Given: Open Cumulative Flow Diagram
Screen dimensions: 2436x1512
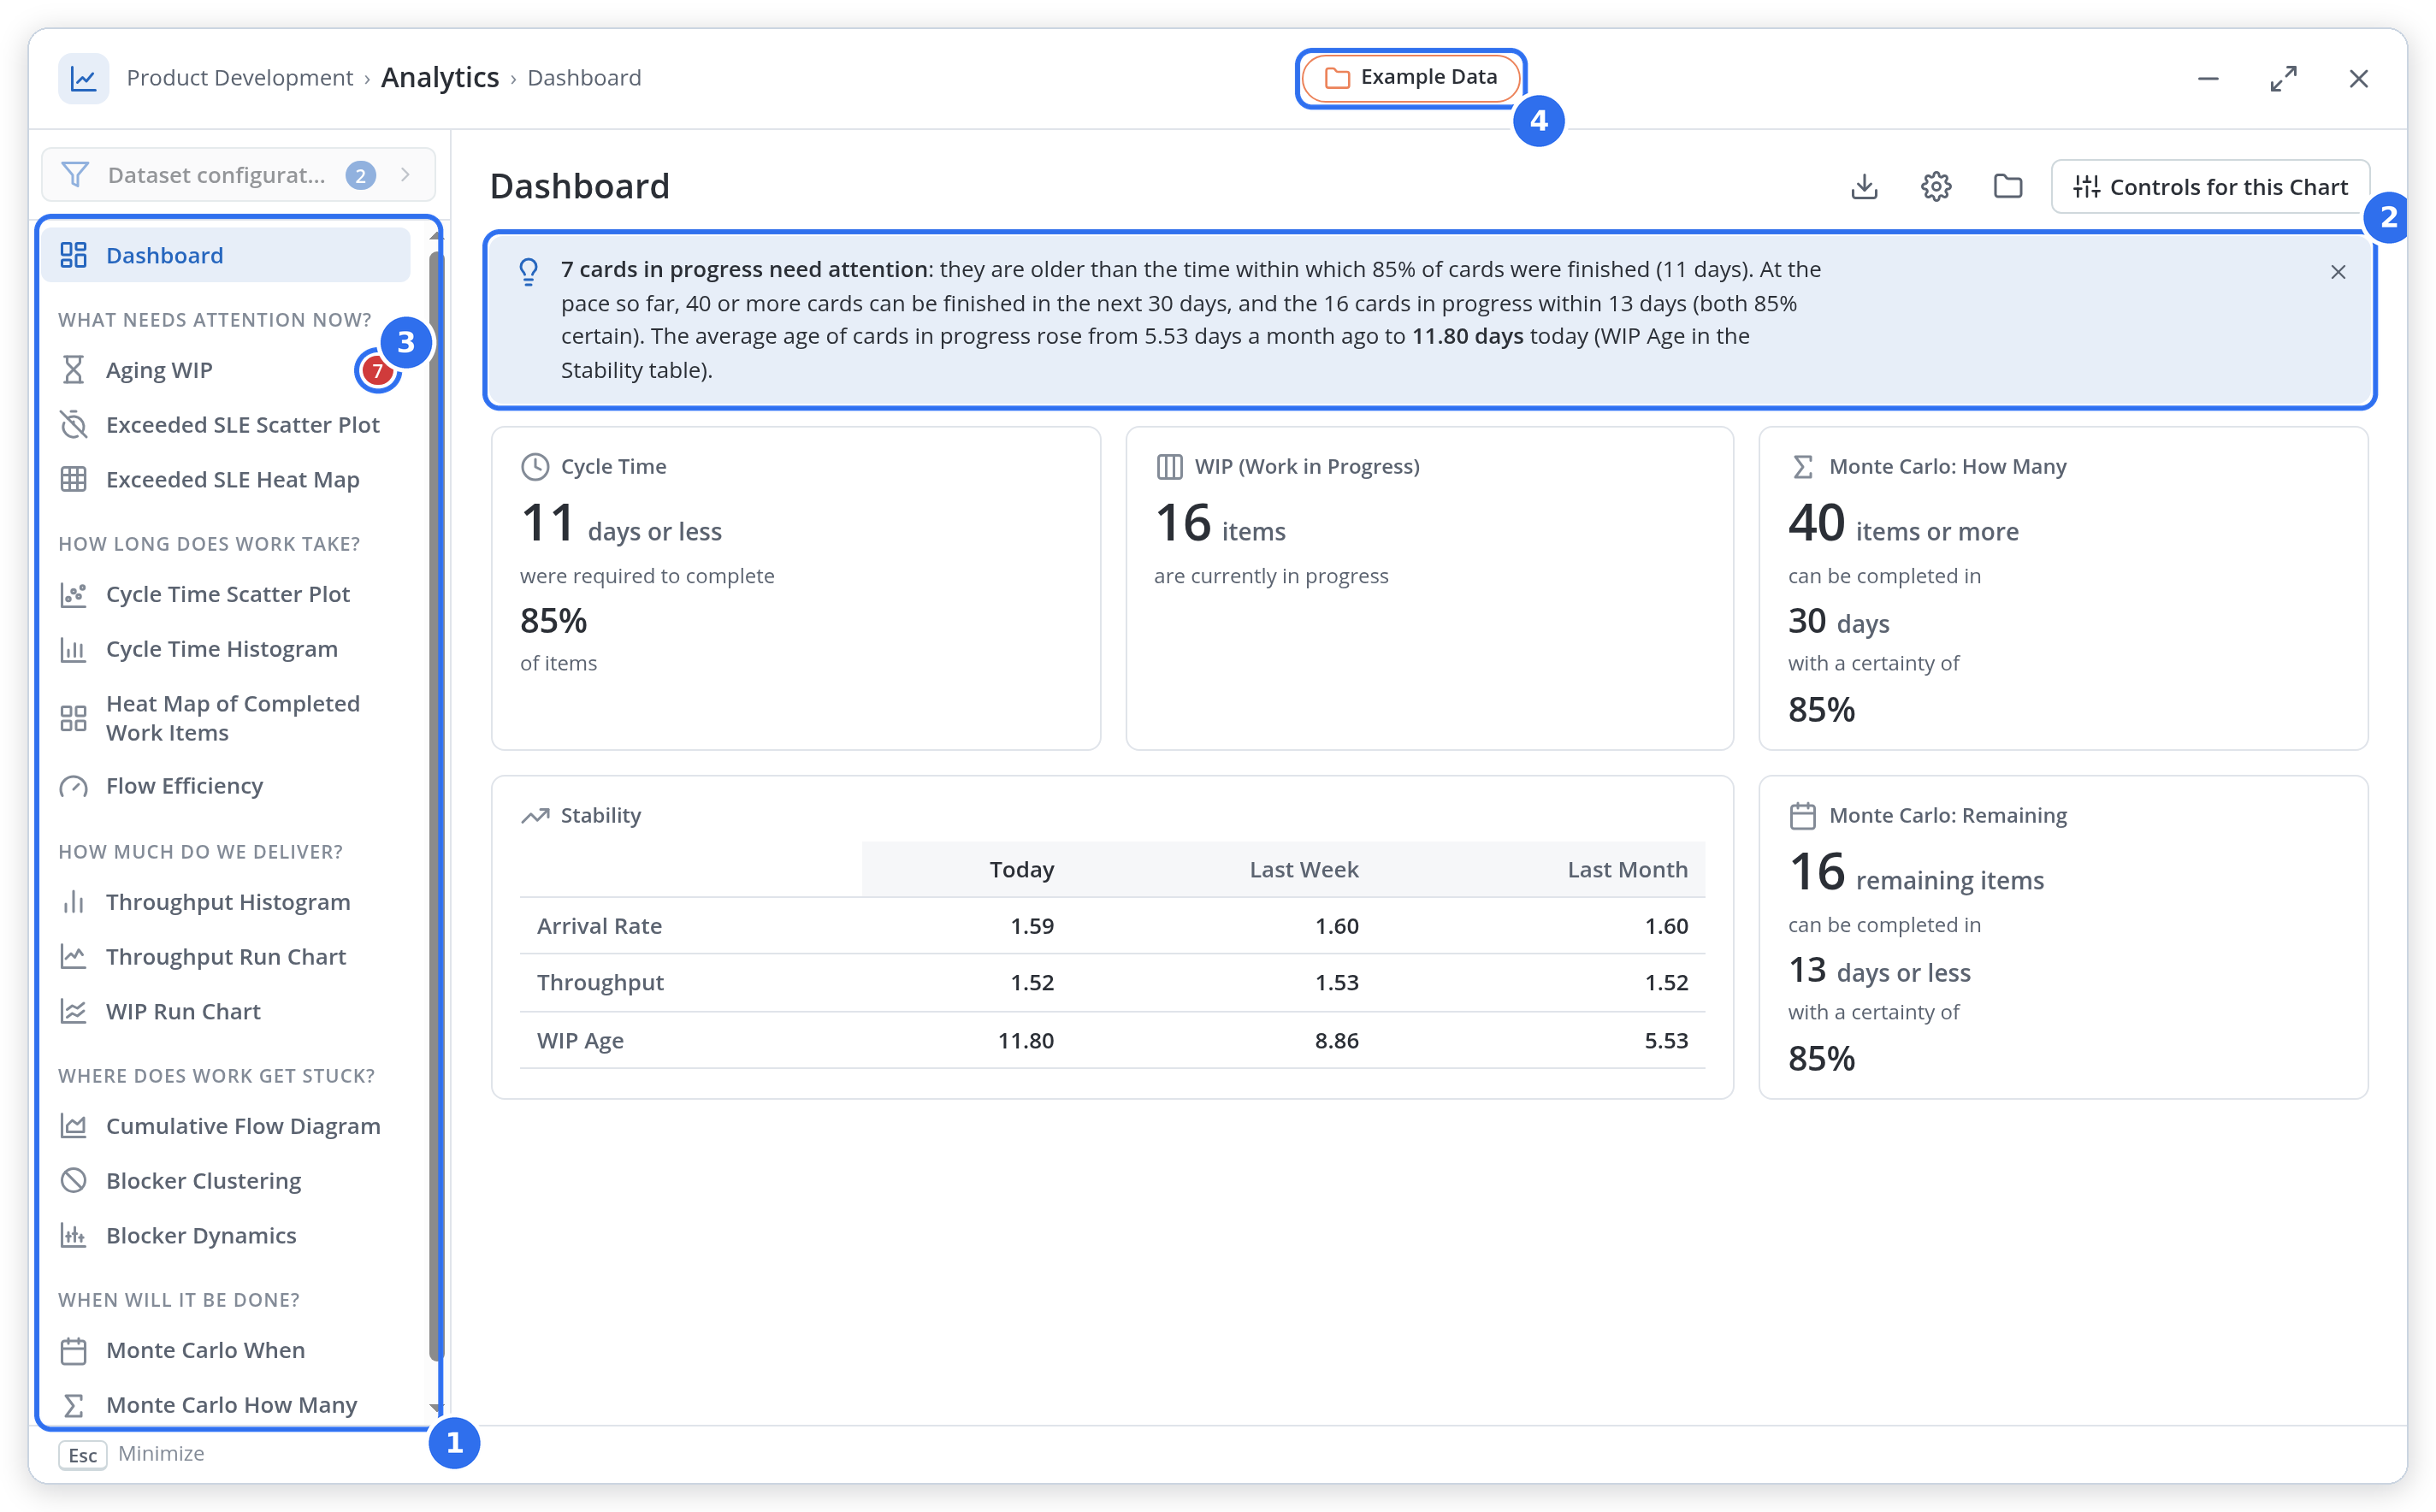Looking at the screenshot, I should (x=227, y=1126).
